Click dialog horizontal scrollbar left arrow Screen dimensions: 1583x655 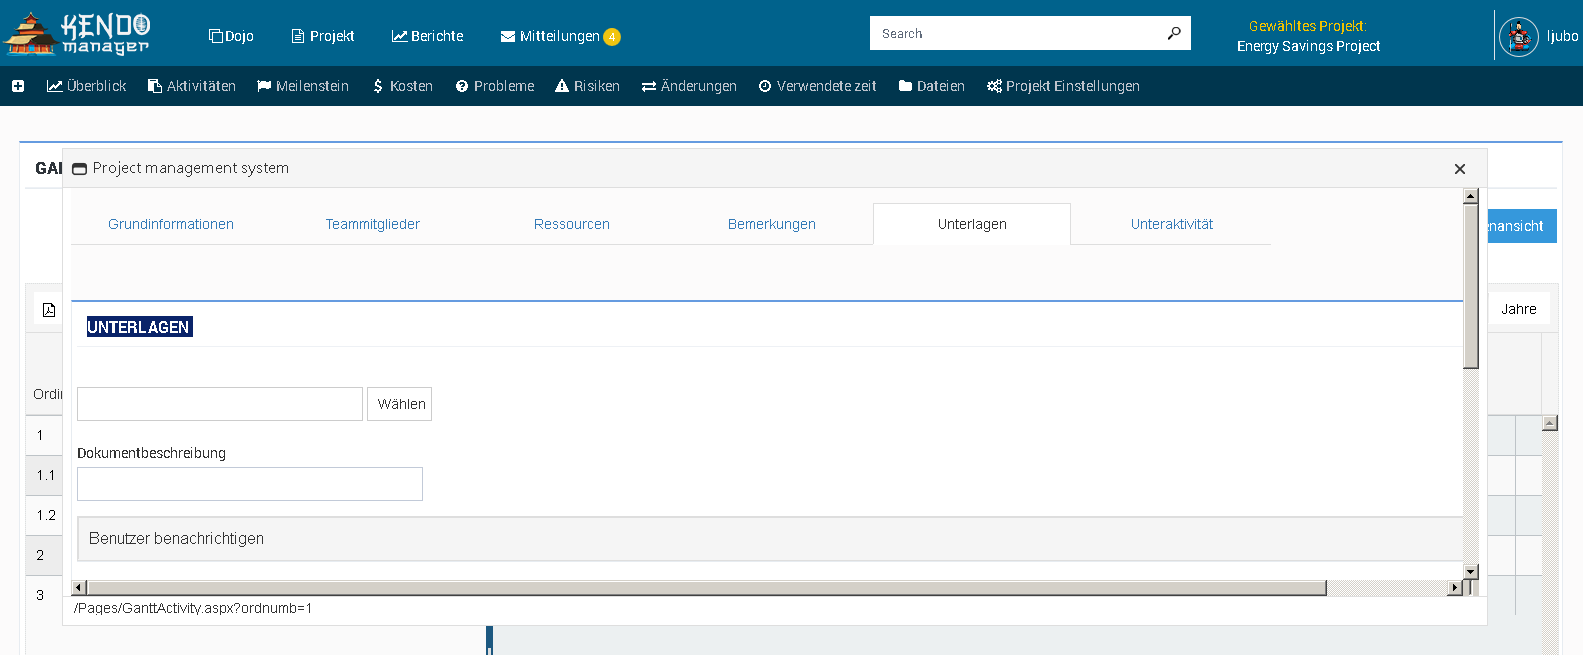pos(79,588)
